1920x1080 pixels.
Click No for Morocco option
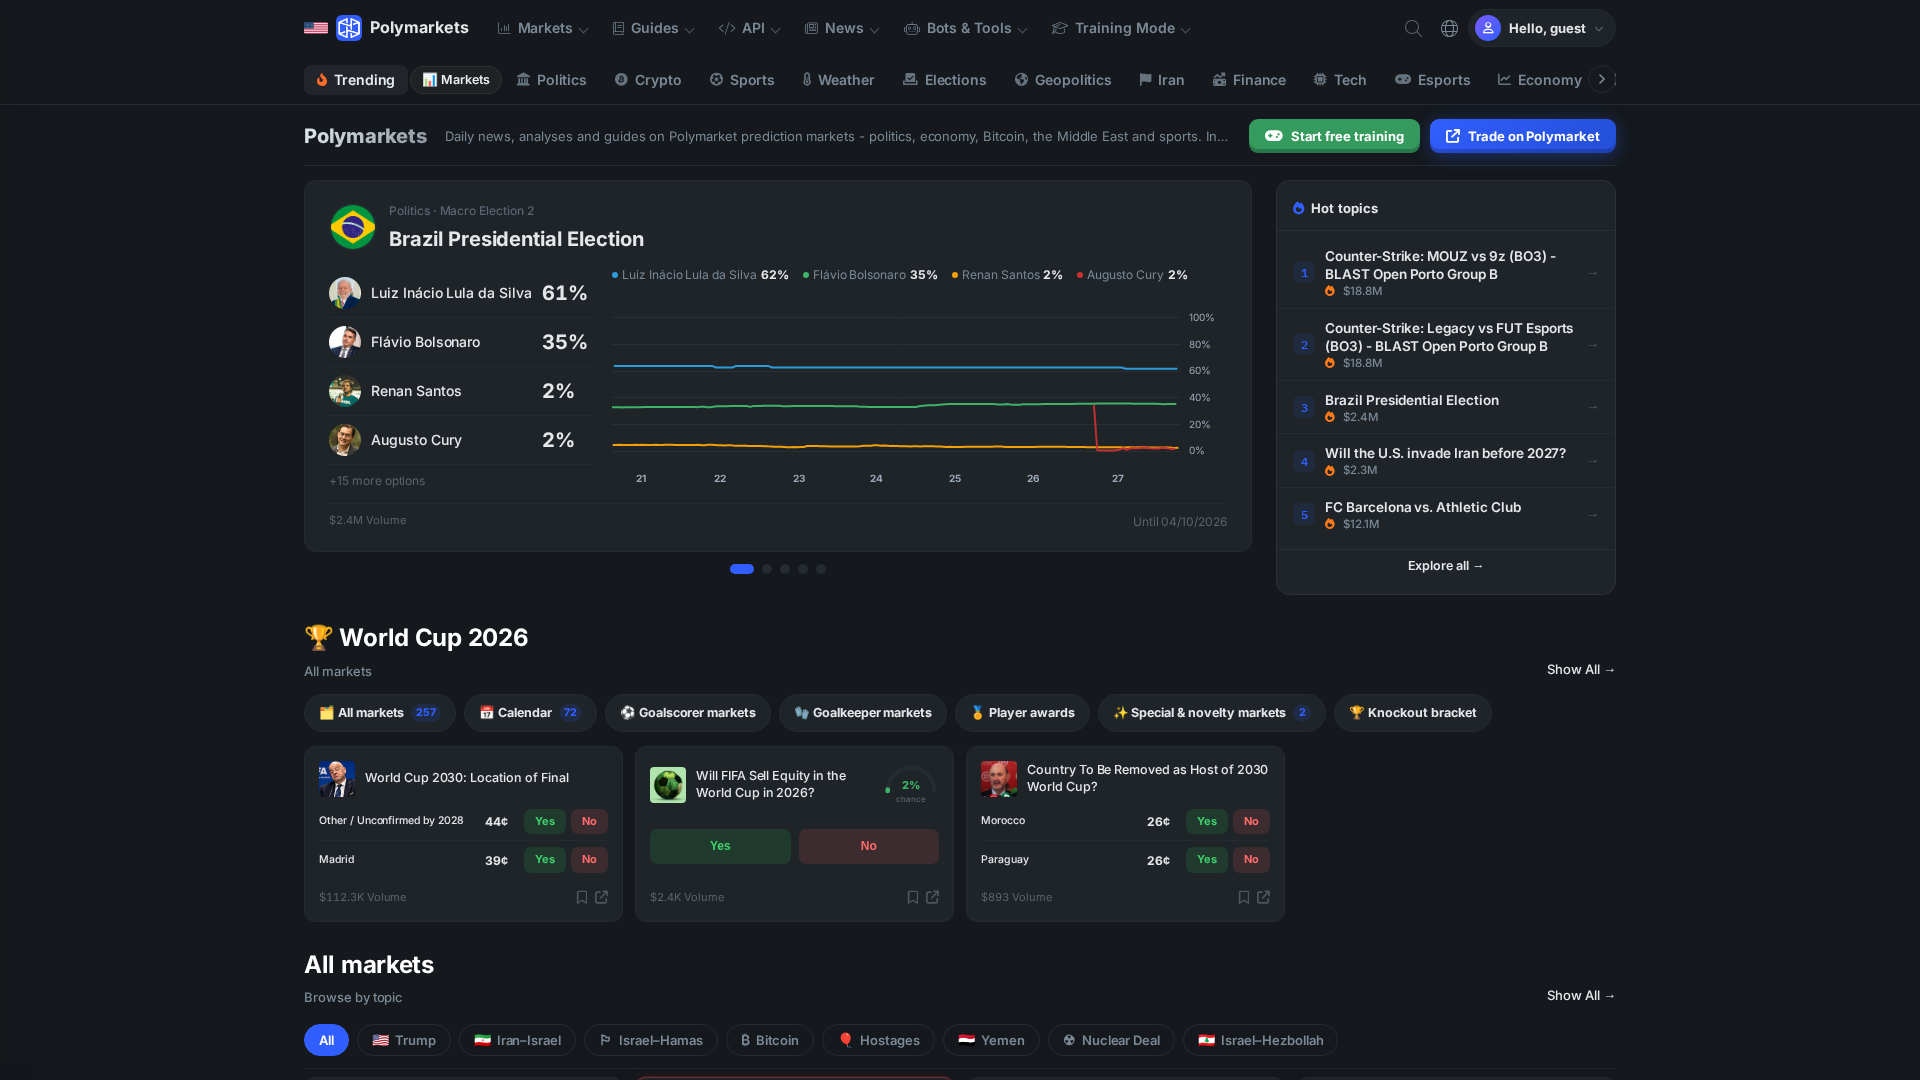(1251, 821)
